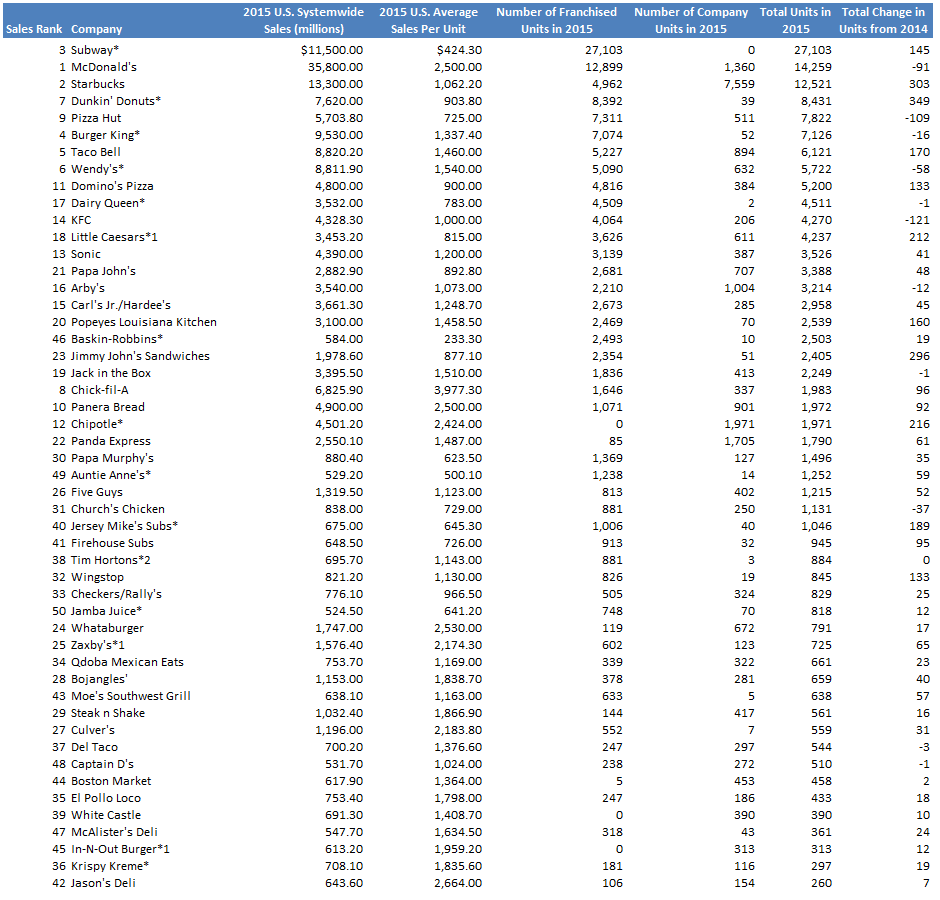The height and width of the screenshot is (900, 940).
Task: Select the Papa Murphy's cell
Action: coord(112,458)
